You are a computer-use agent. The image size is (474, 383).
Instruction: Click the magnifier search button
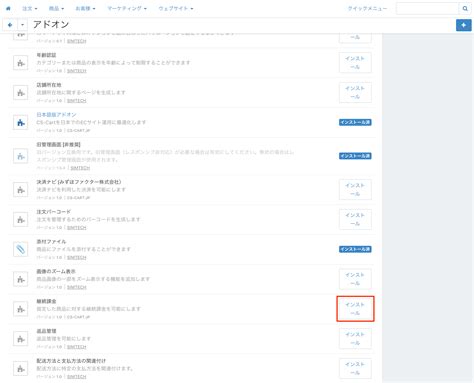[465, 9]
